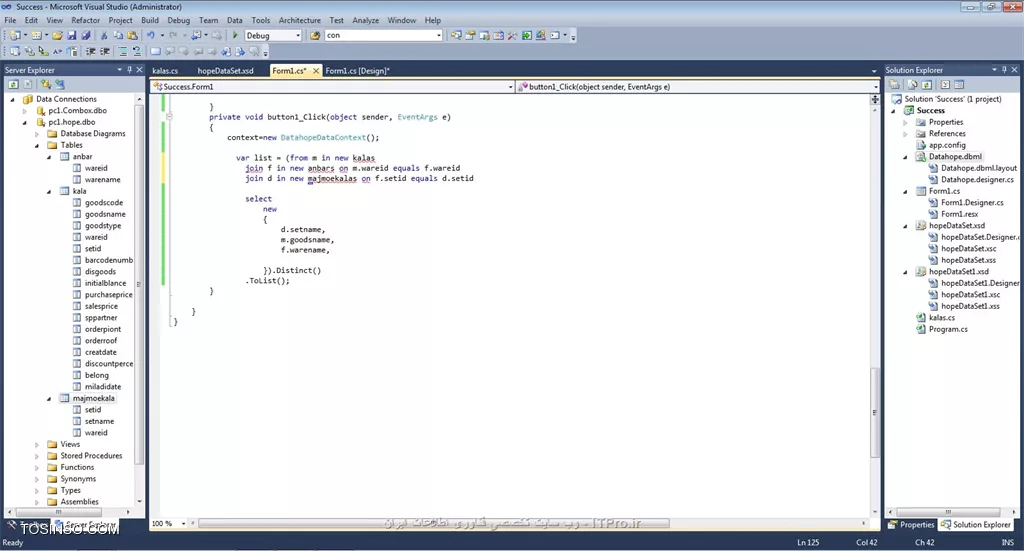
Task: Open the Debug configuration dropdown
Action: coord(298,35)
